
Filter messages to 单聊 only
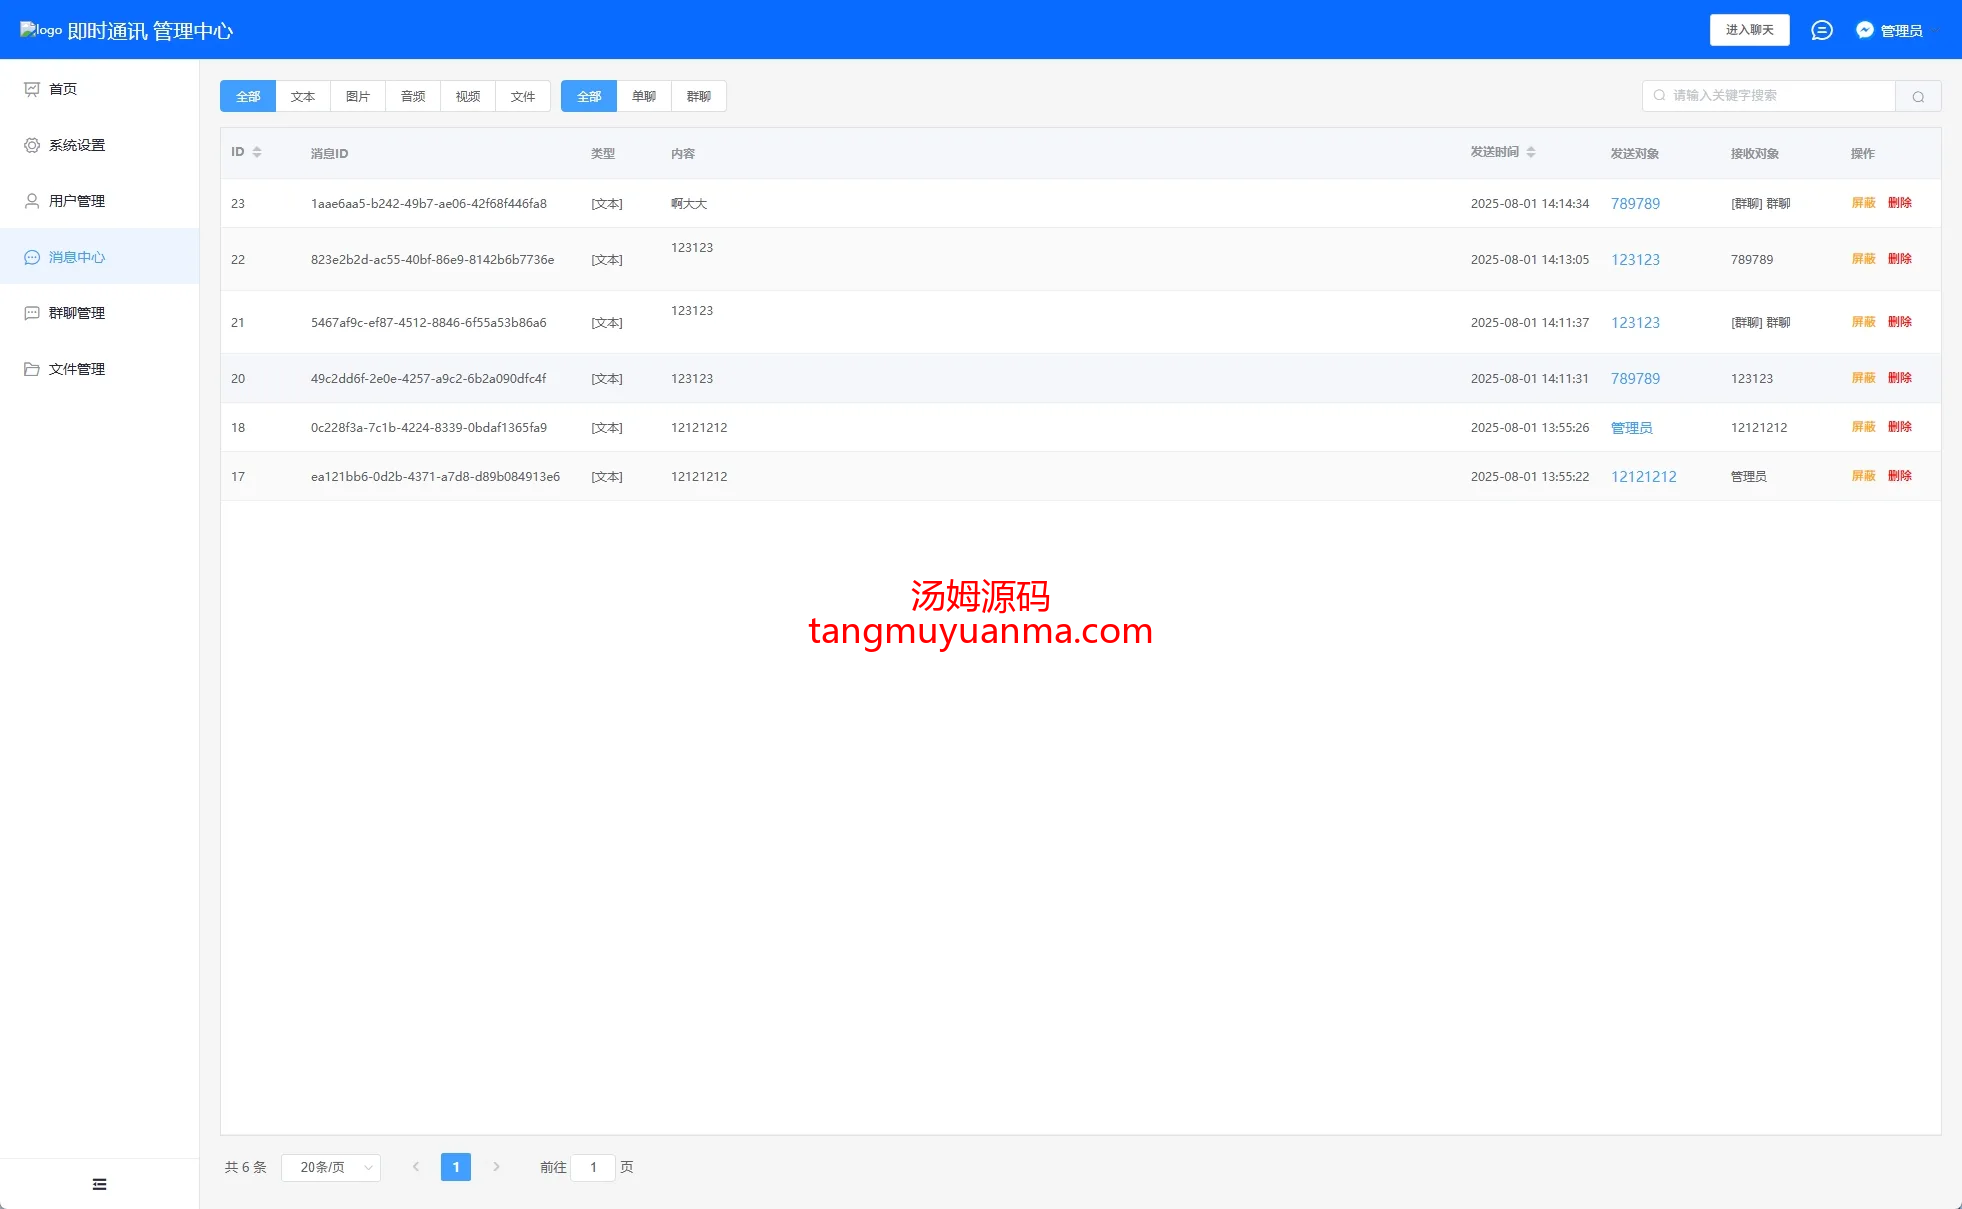tap(644, 96)
